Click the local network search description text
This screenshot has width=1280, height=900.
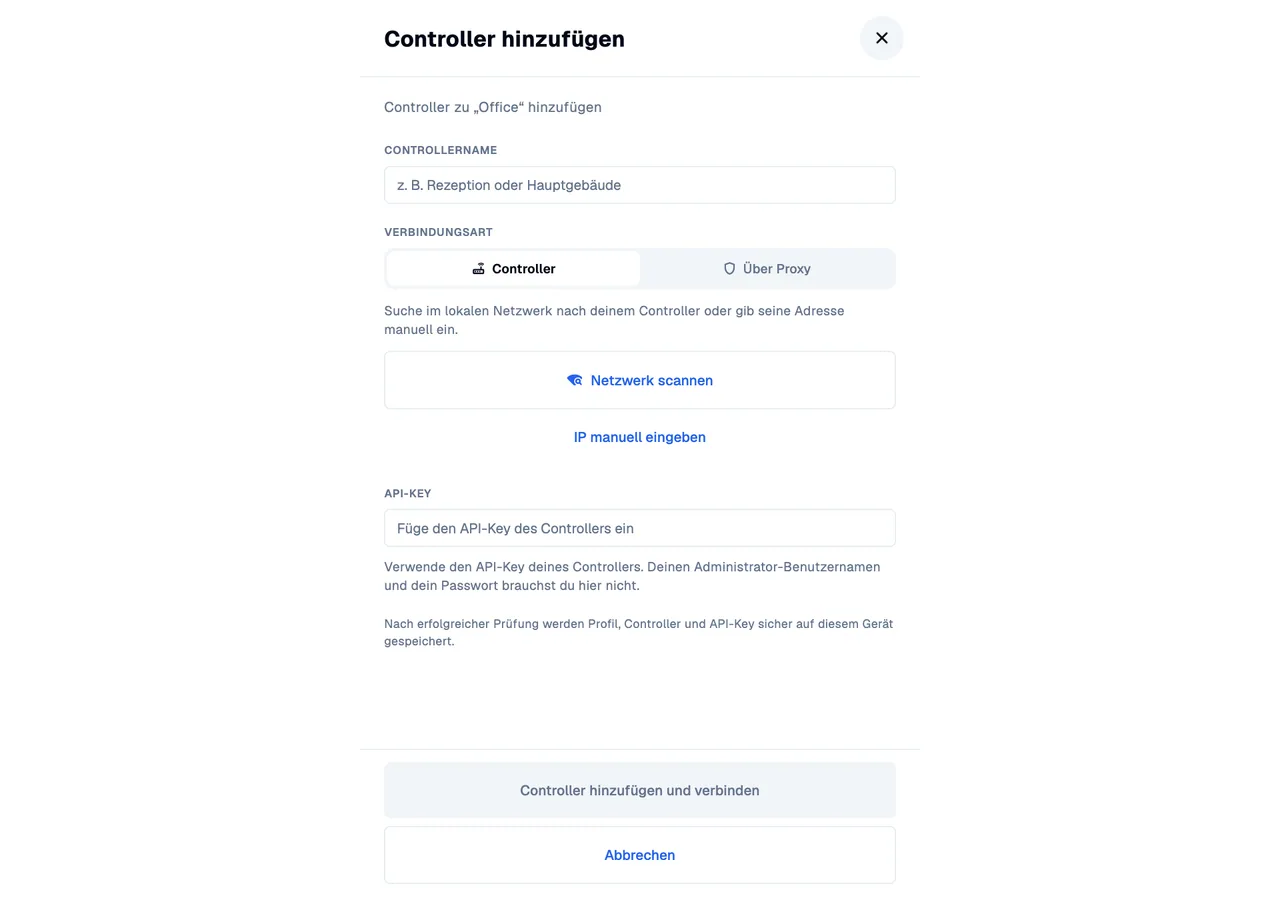coord(614,320)
